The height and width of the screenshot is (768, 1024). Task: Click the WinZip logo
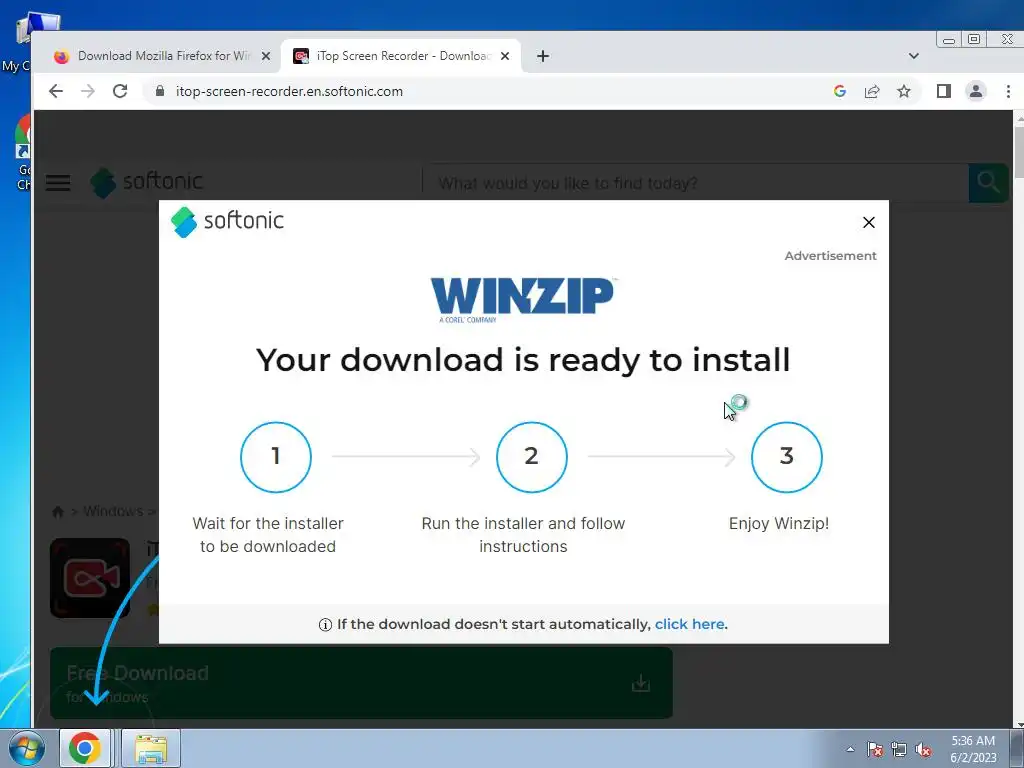tap(523, 299)
